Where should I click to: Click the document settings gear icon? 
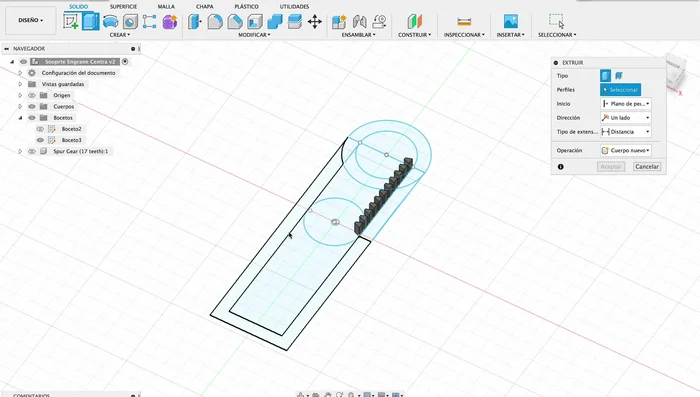pos(32,73)
